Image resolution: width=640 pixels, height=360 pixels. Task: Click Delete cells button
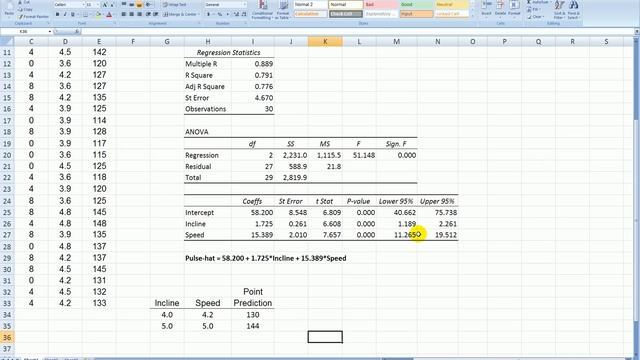coord(500,9)
